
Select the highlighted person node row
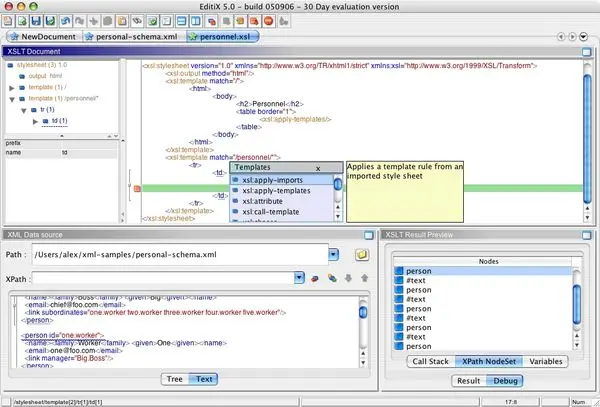click(x=482, y=271)
